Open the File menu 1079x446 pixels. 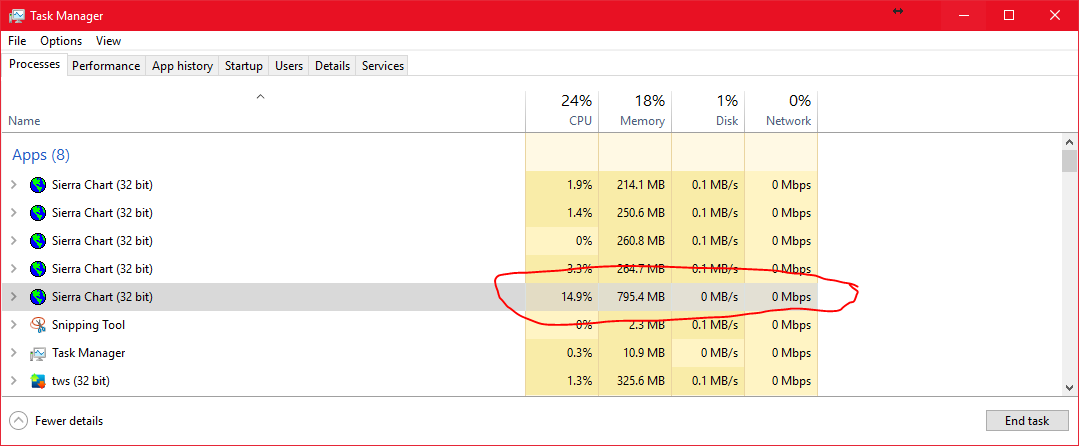(17, 41)
